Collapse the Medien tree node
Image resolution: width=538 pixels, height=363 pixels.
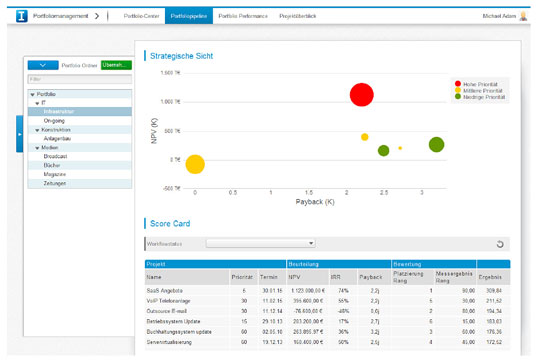click(37, 148)
